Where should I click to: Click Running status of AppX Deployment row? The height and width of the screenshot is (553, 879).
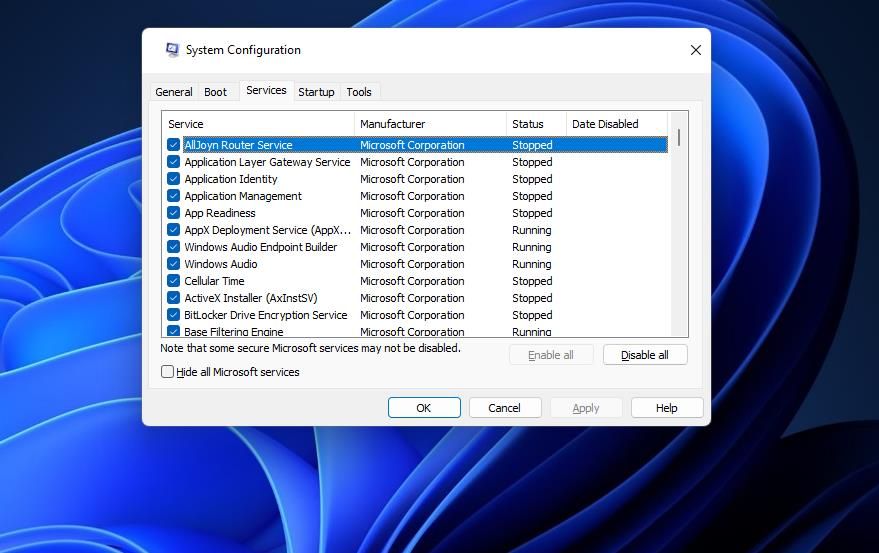[531, 230]
